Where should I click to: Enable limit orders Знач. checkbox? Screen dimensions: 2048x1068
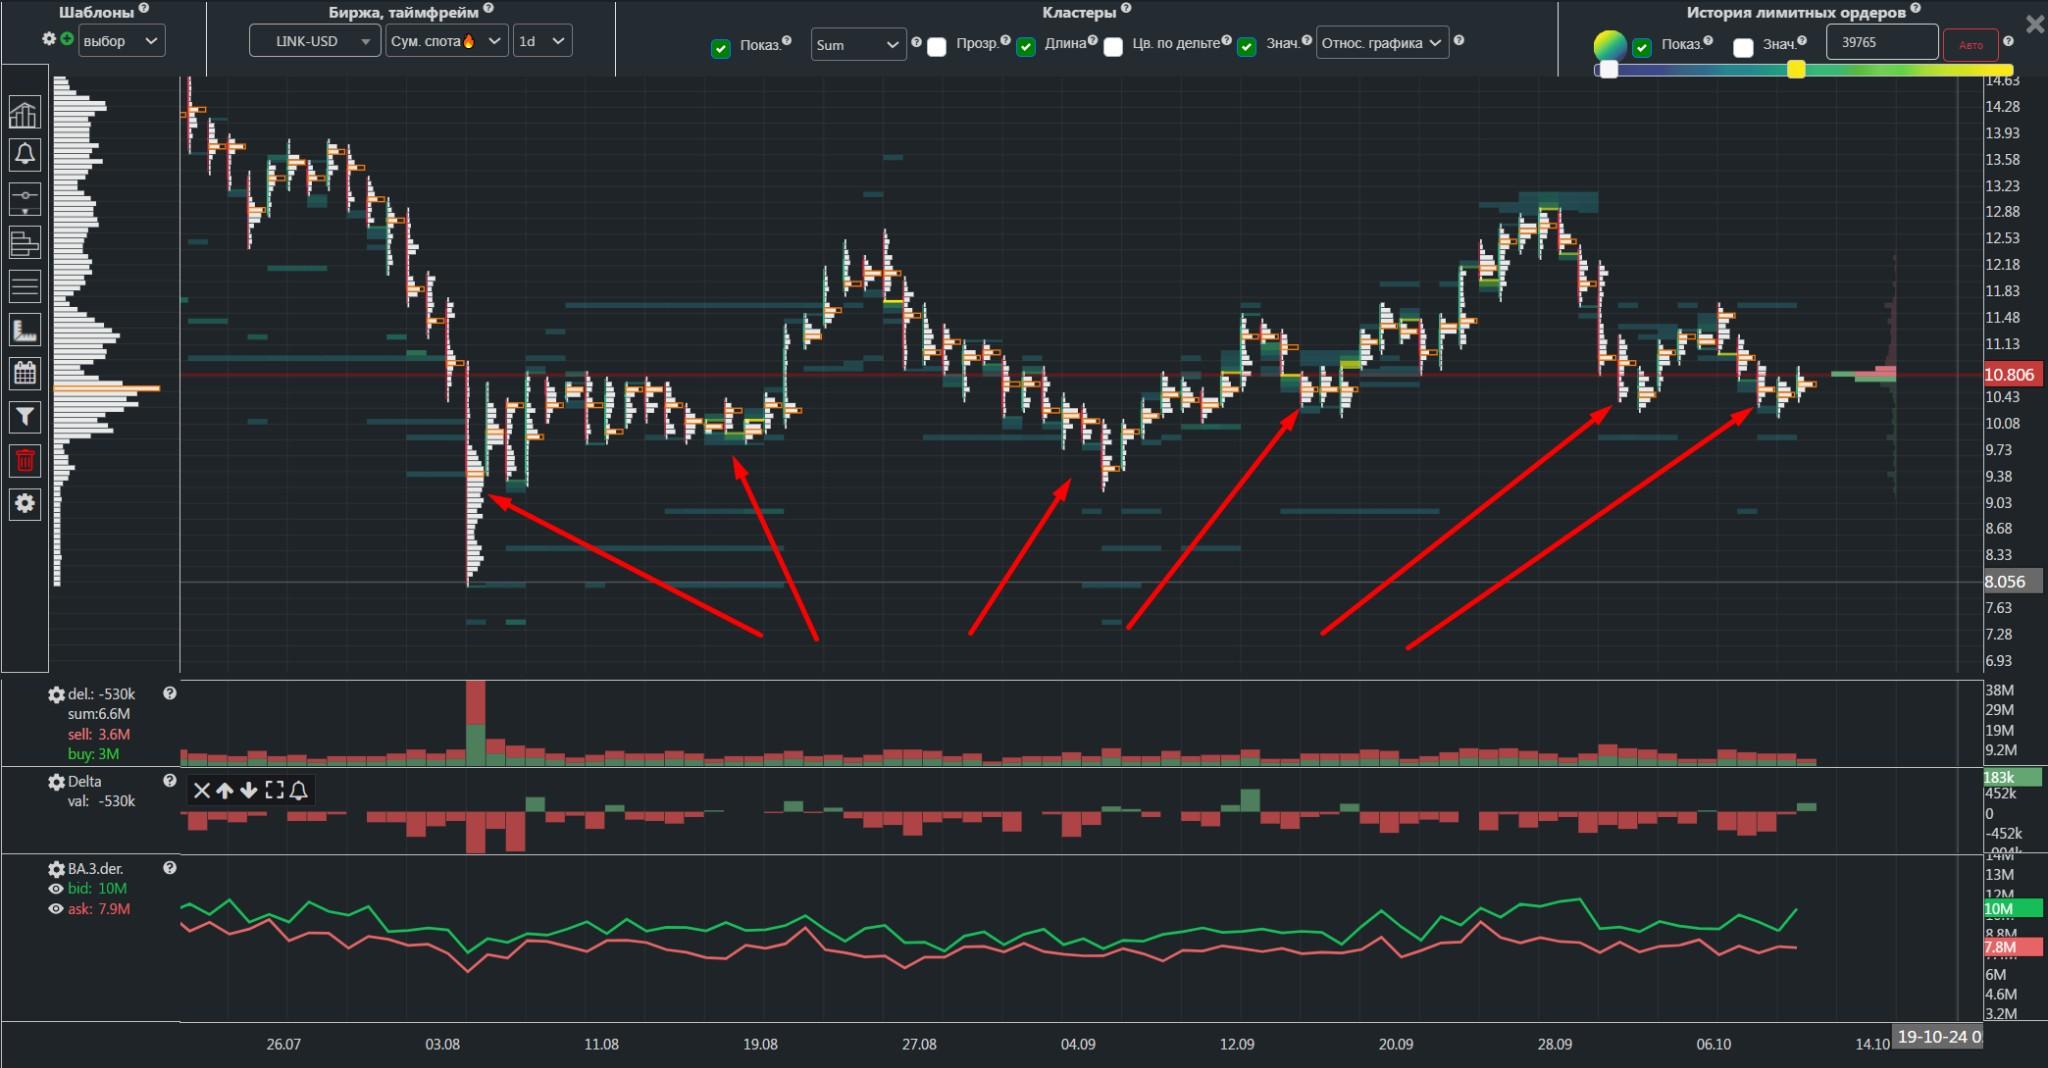[x=1743, y=47]
